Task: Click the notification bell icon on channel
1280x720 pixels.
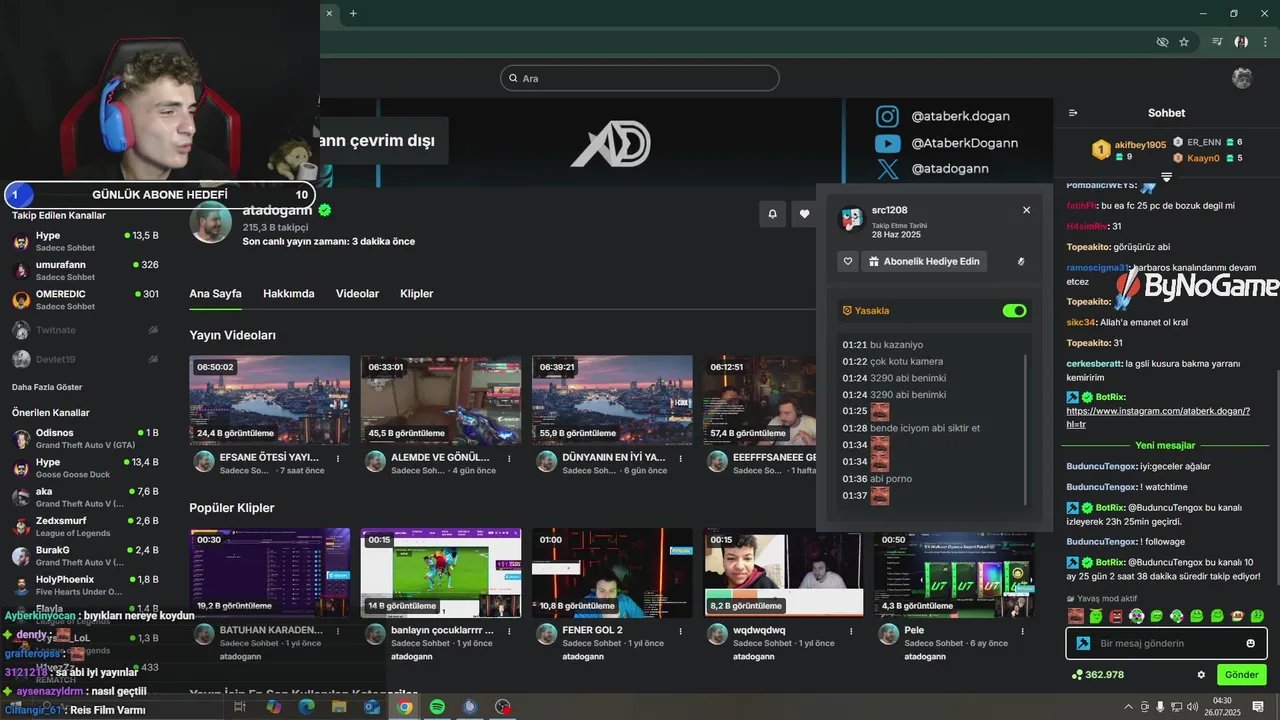Action: tap(772, 213)
